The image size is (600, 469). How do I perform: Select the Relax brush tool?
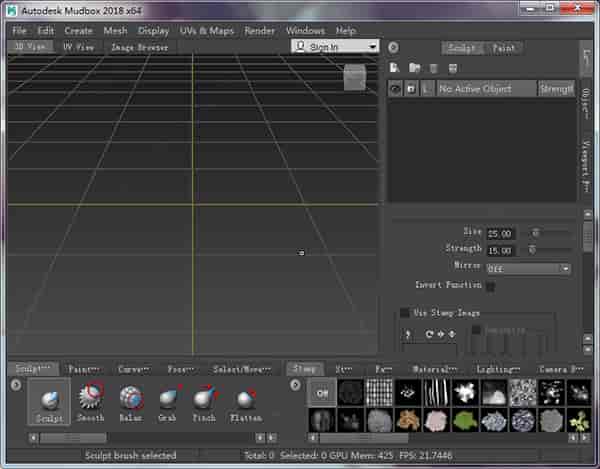[x=130, y=401]
